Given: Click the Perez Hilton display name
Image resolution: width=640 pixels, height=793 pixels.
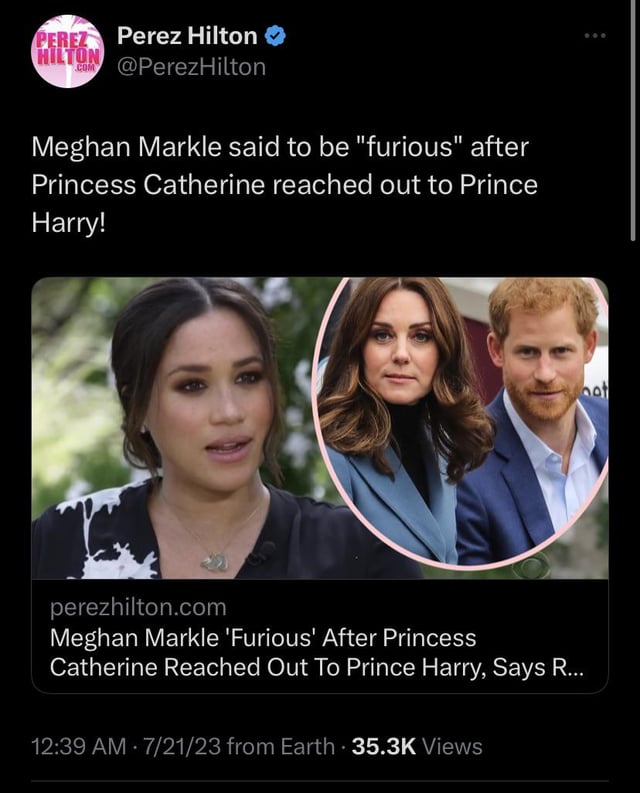Looking at the screenshot, I should 187,36.
